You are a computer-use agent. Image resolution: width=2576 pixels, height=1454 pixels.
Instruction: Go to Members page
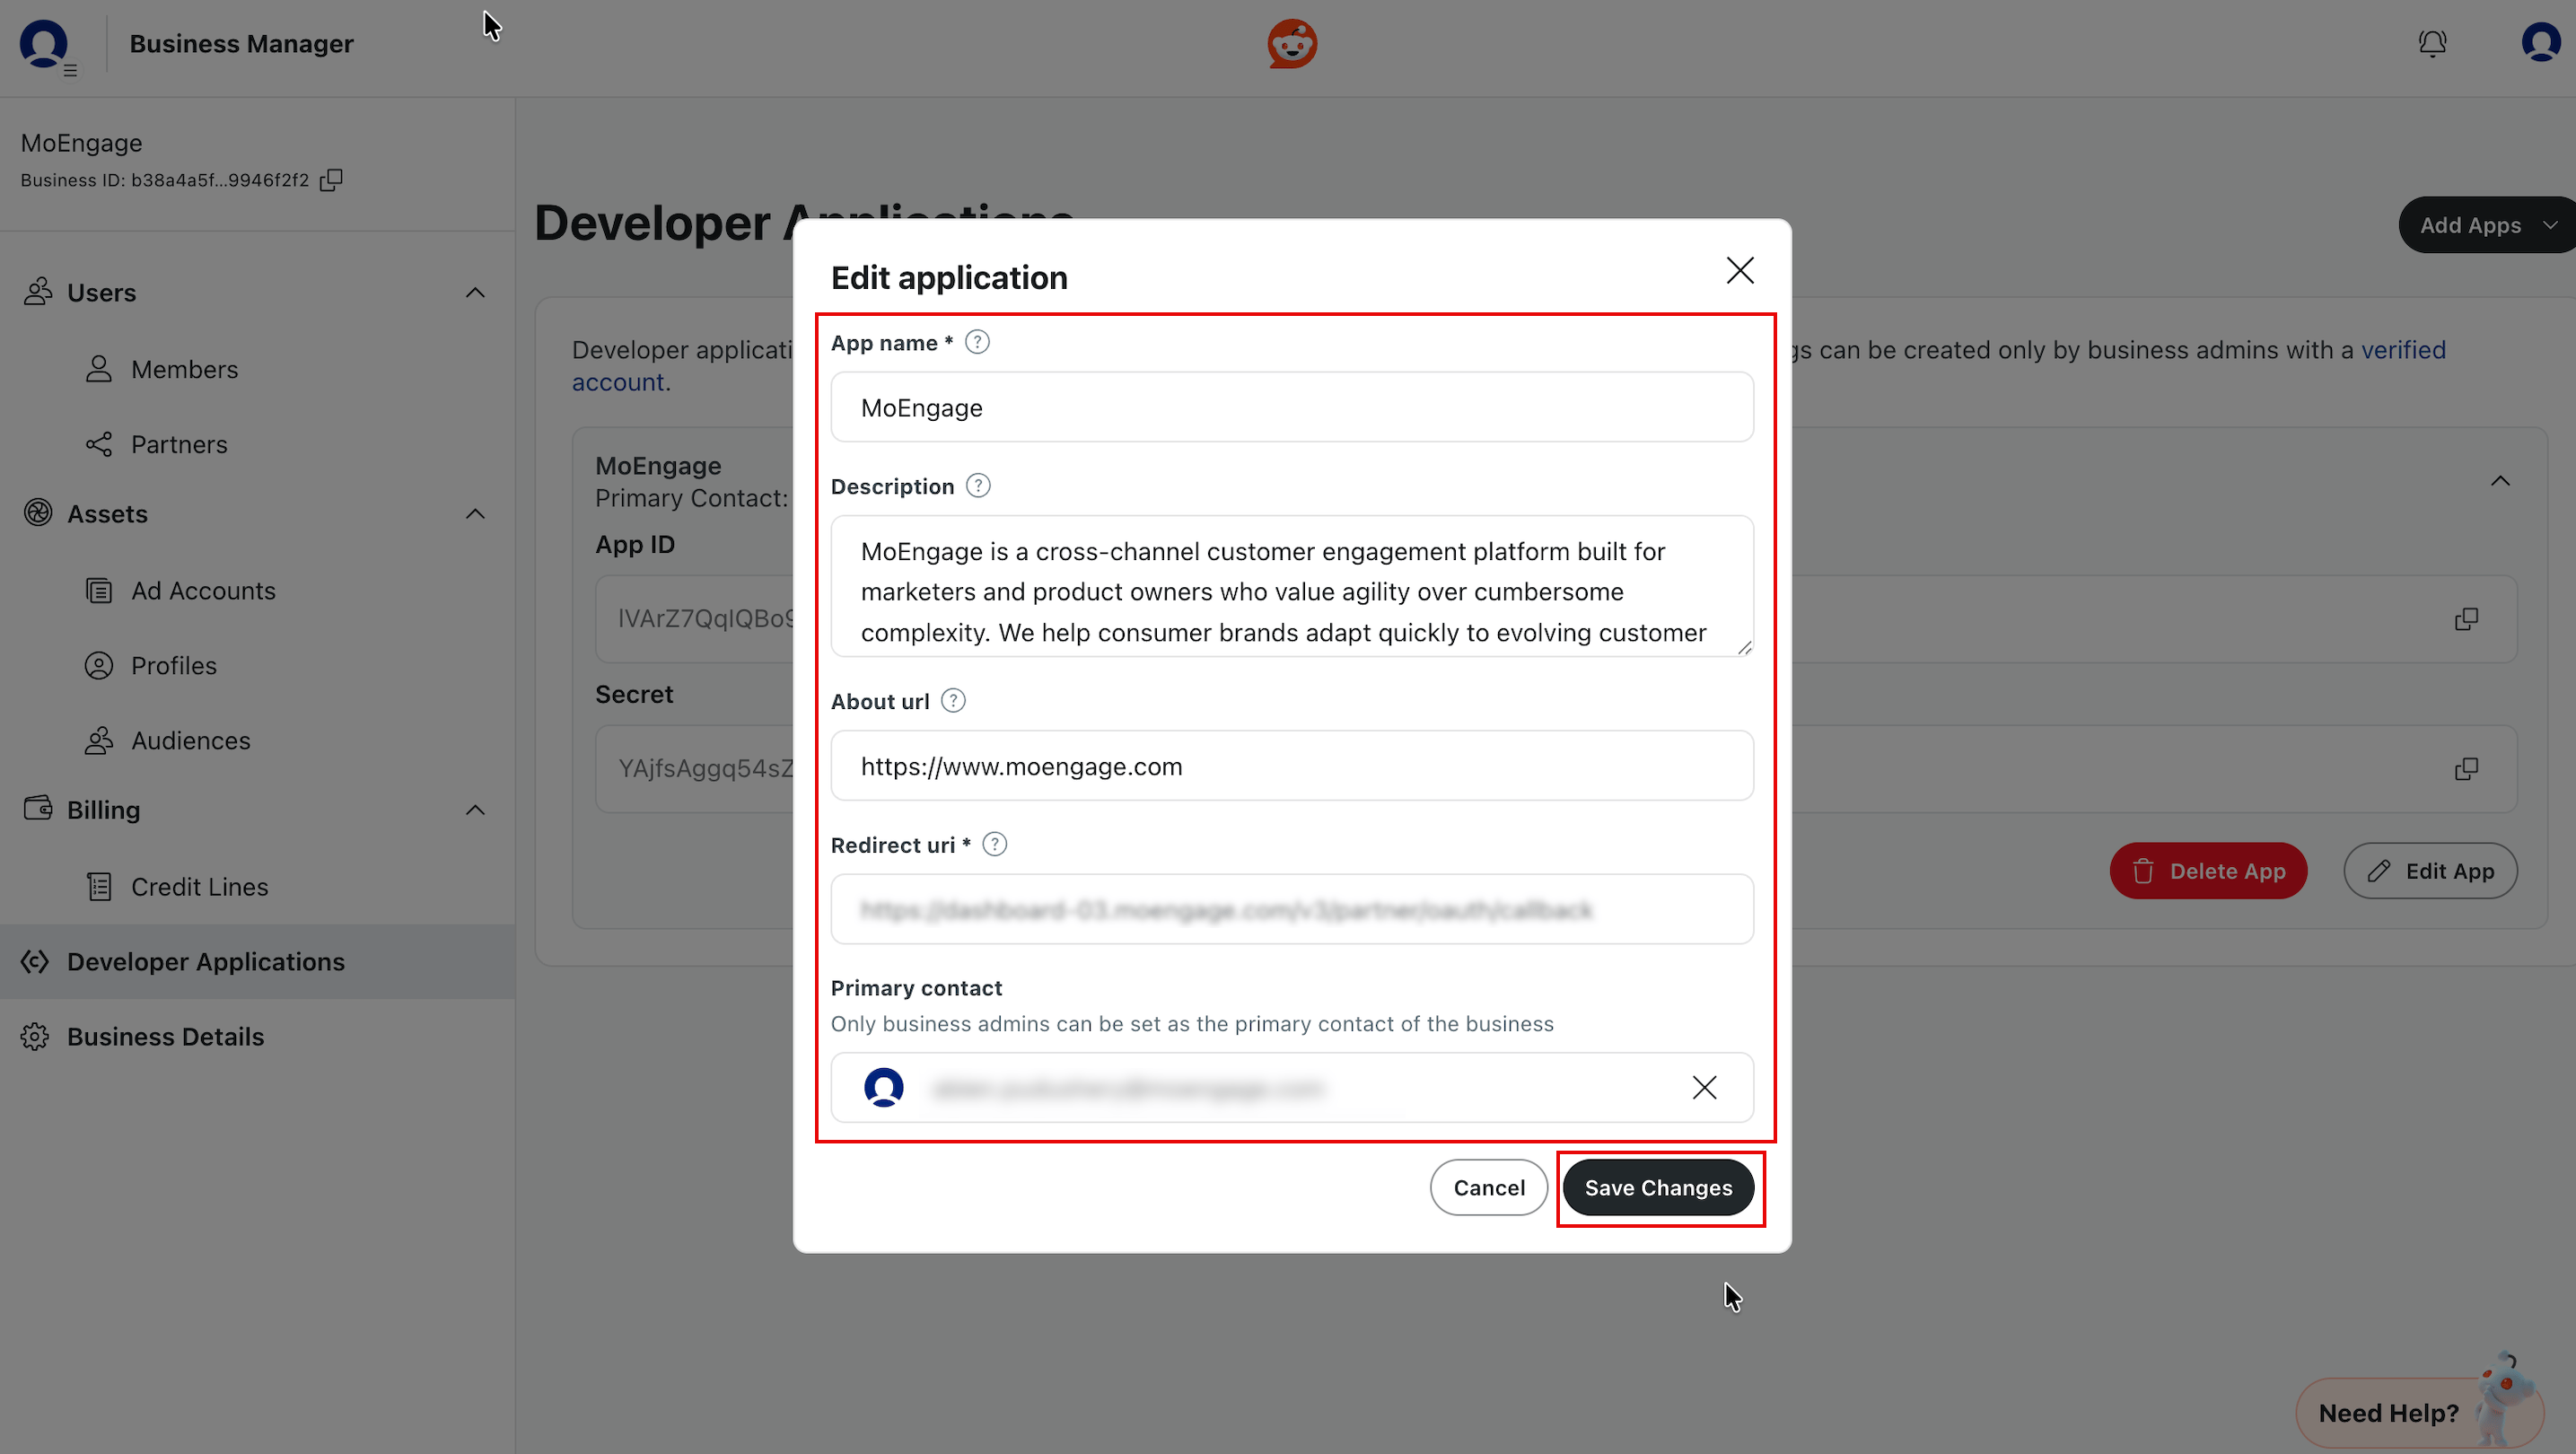(x=184, y=369)
